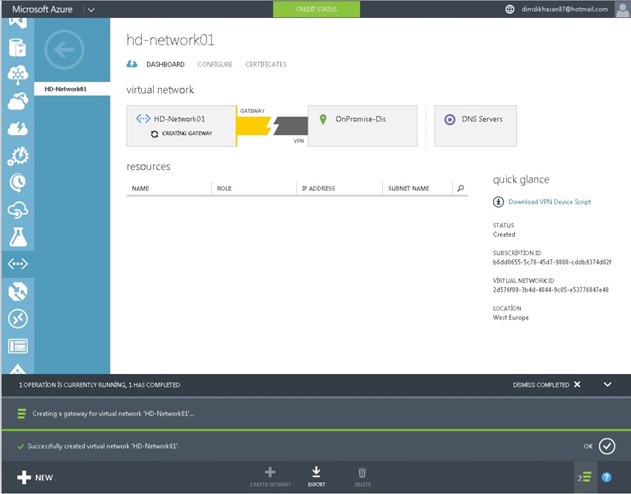Collapse the operations notification panel
The width and height of the screenshot is (631, 494).
(607, 385)
